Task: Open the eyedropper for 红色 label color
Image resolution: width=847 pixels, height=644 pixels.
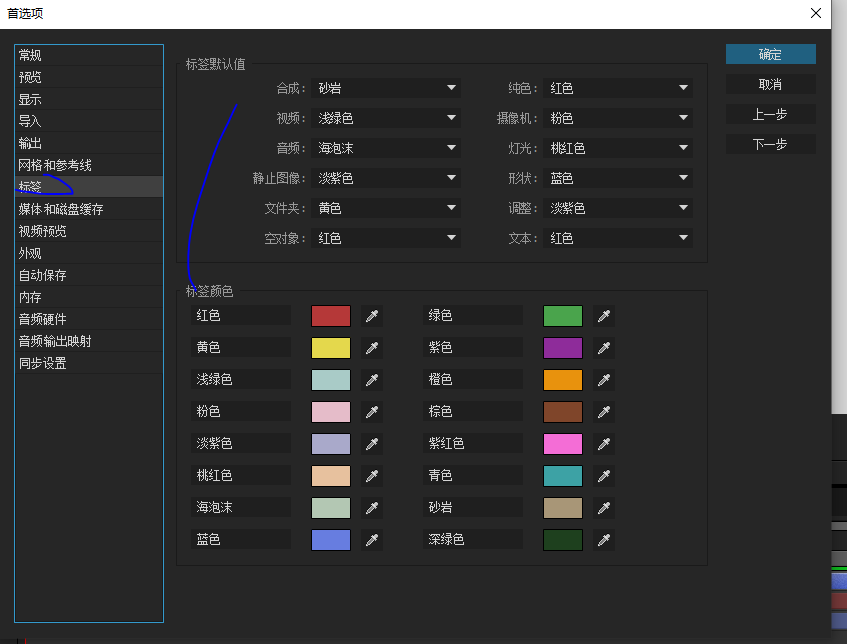Action: [372, 315]
